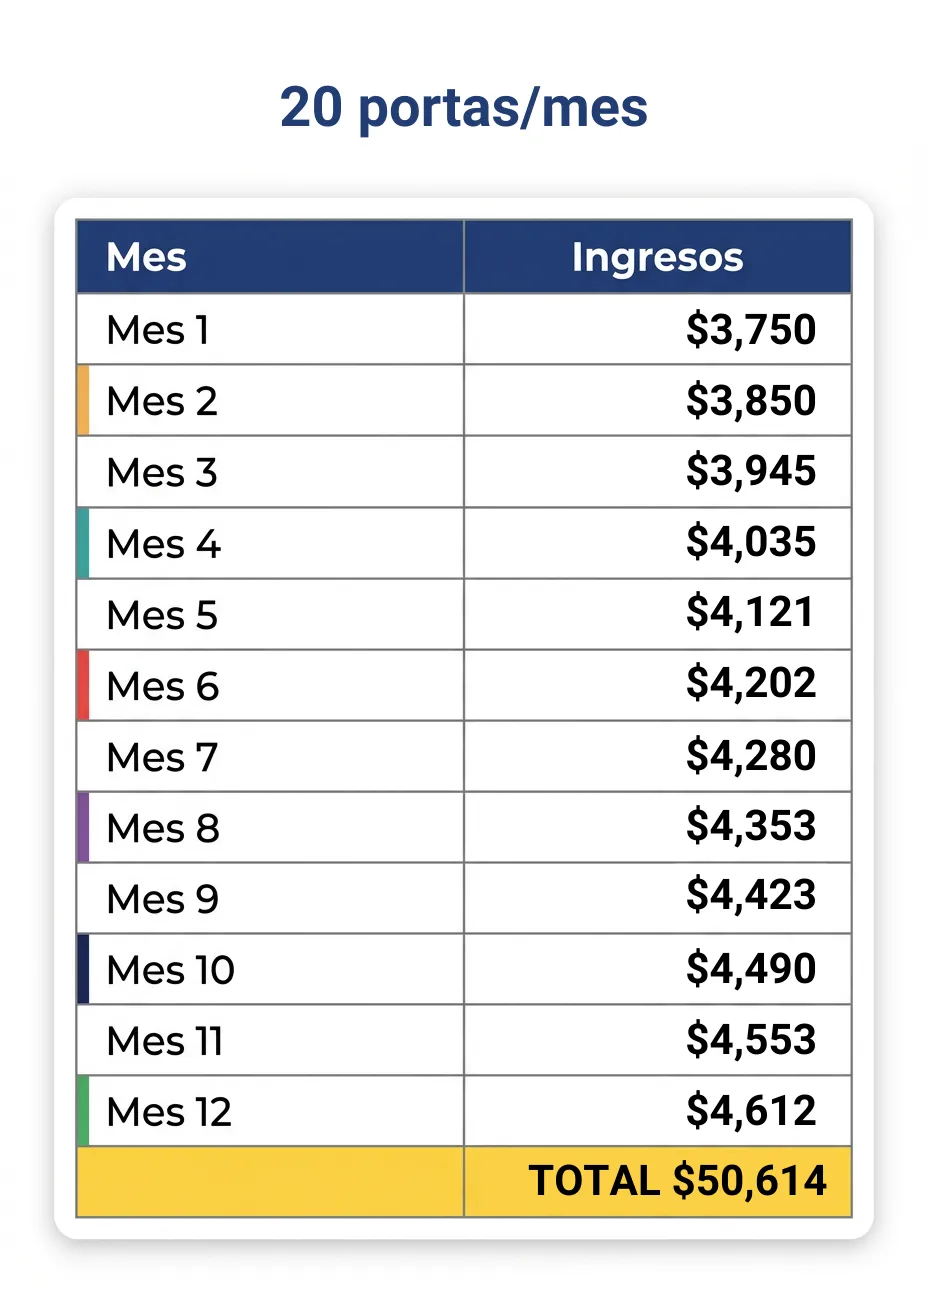Click the teal marker beside Mes 4

coord(83,543)
